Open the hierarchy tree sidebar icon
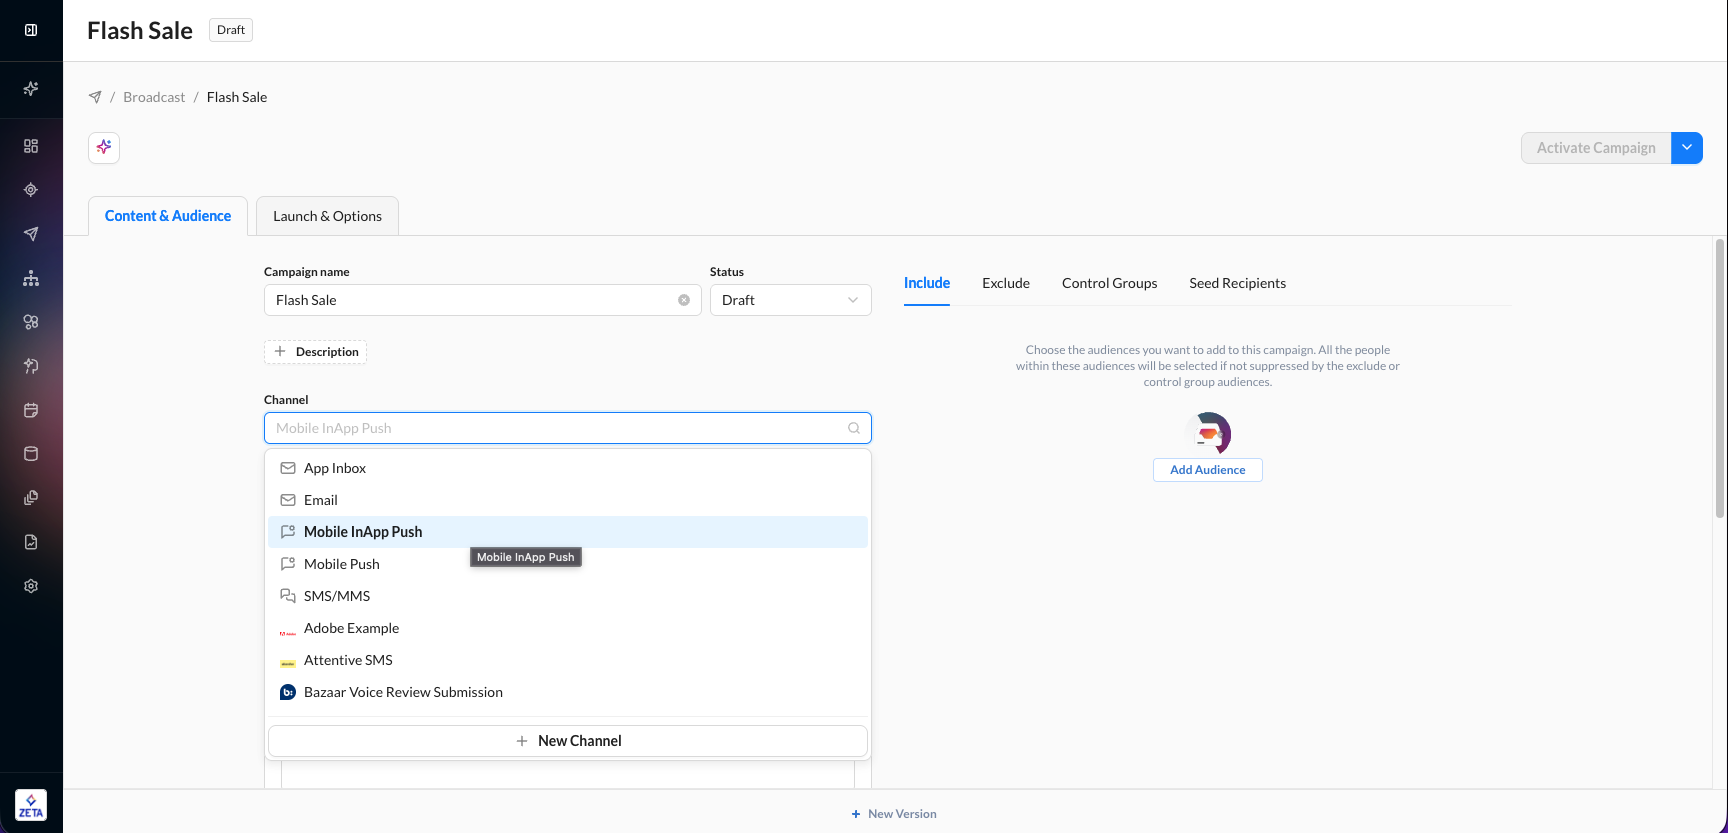 click(31, 278)
